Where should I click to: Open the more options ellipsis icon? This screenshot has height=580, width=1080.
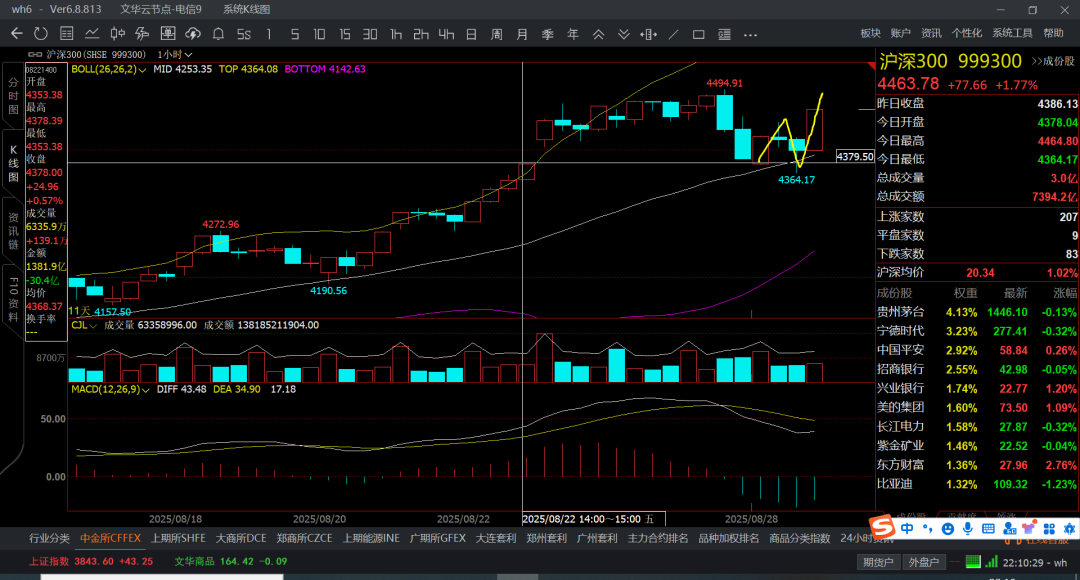(x=750, y=34)
